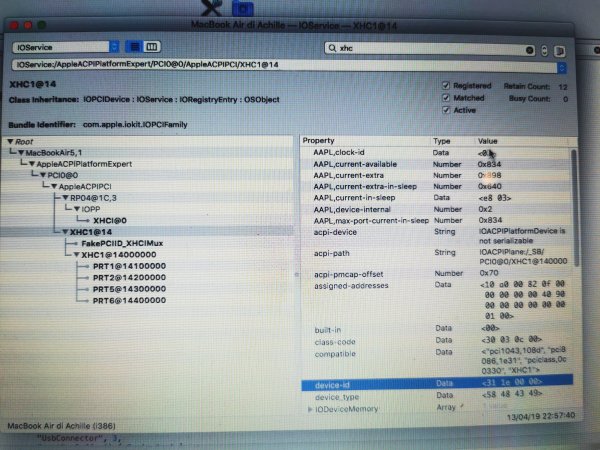Collapse the Root tree node
Screen dimensions: 600x450
[10, 142]
